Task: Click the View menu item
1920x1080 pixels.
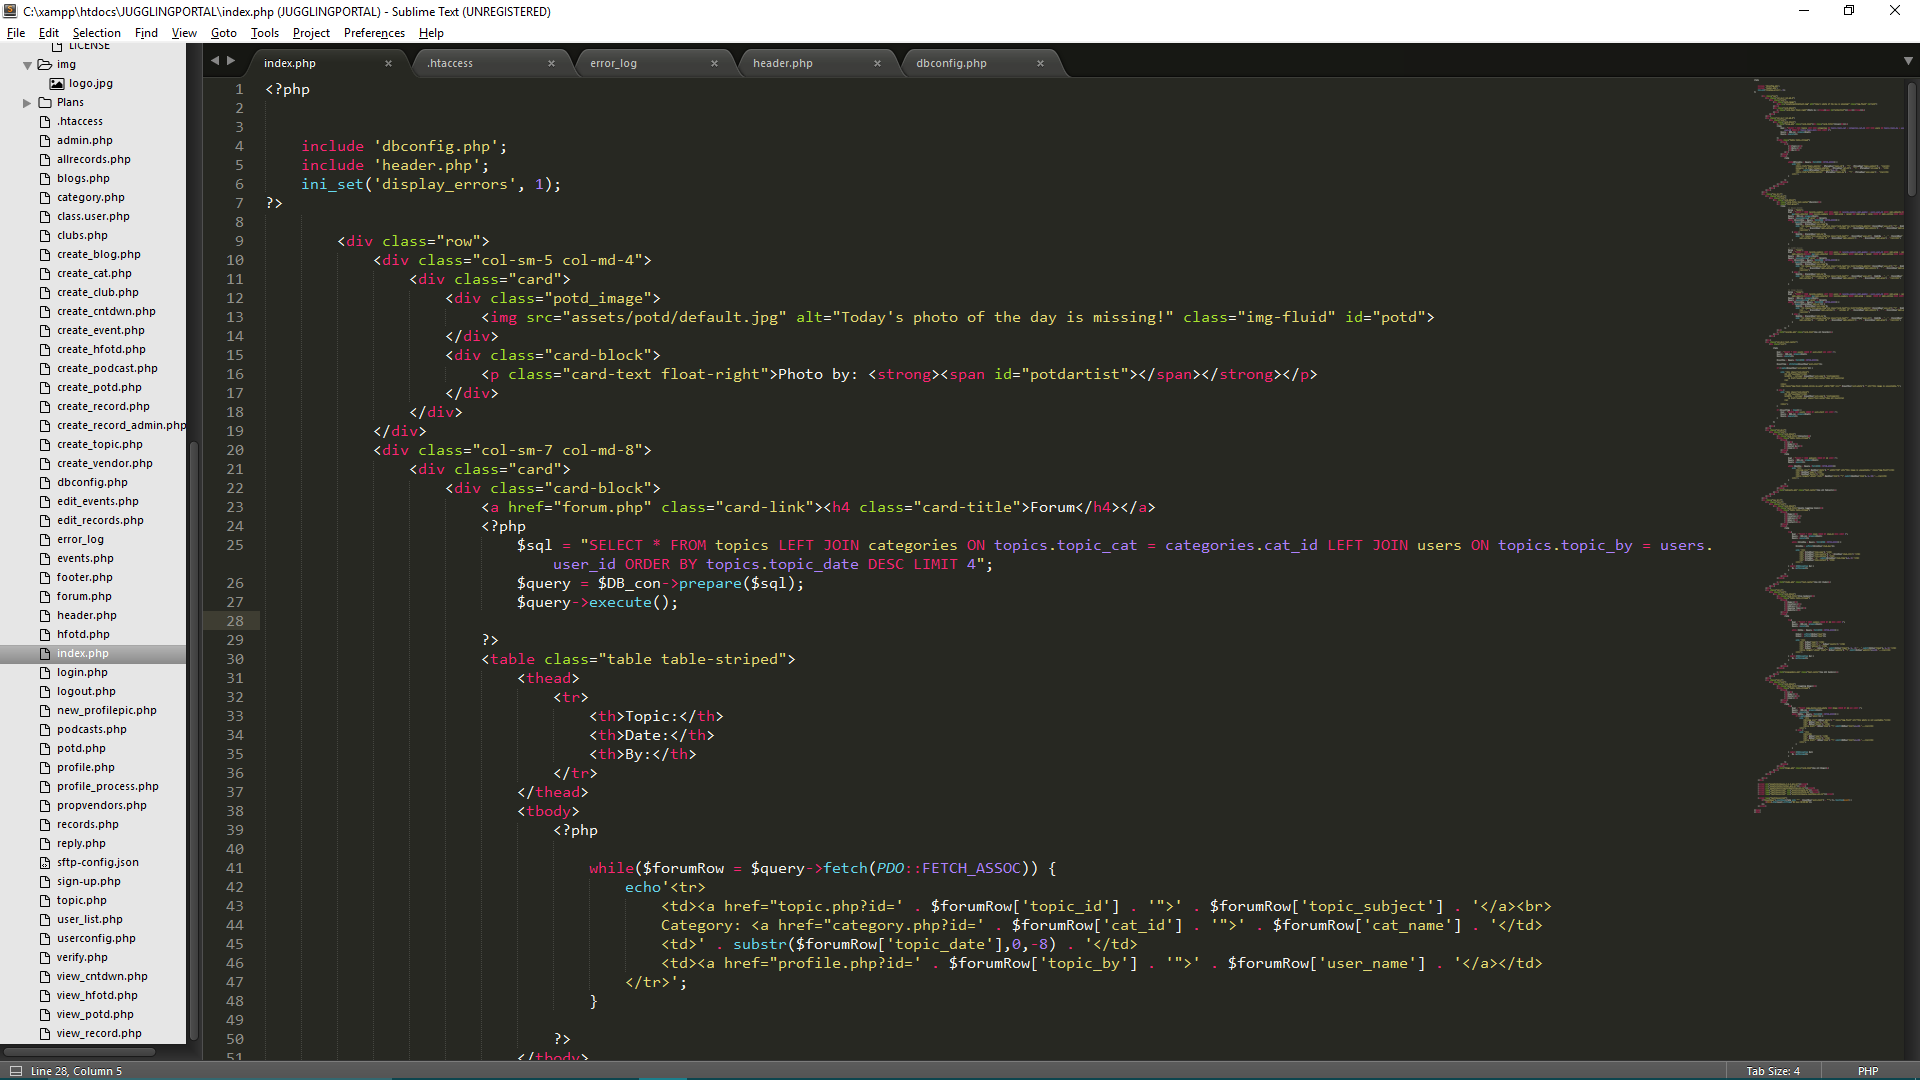Action: click(183, 33)
